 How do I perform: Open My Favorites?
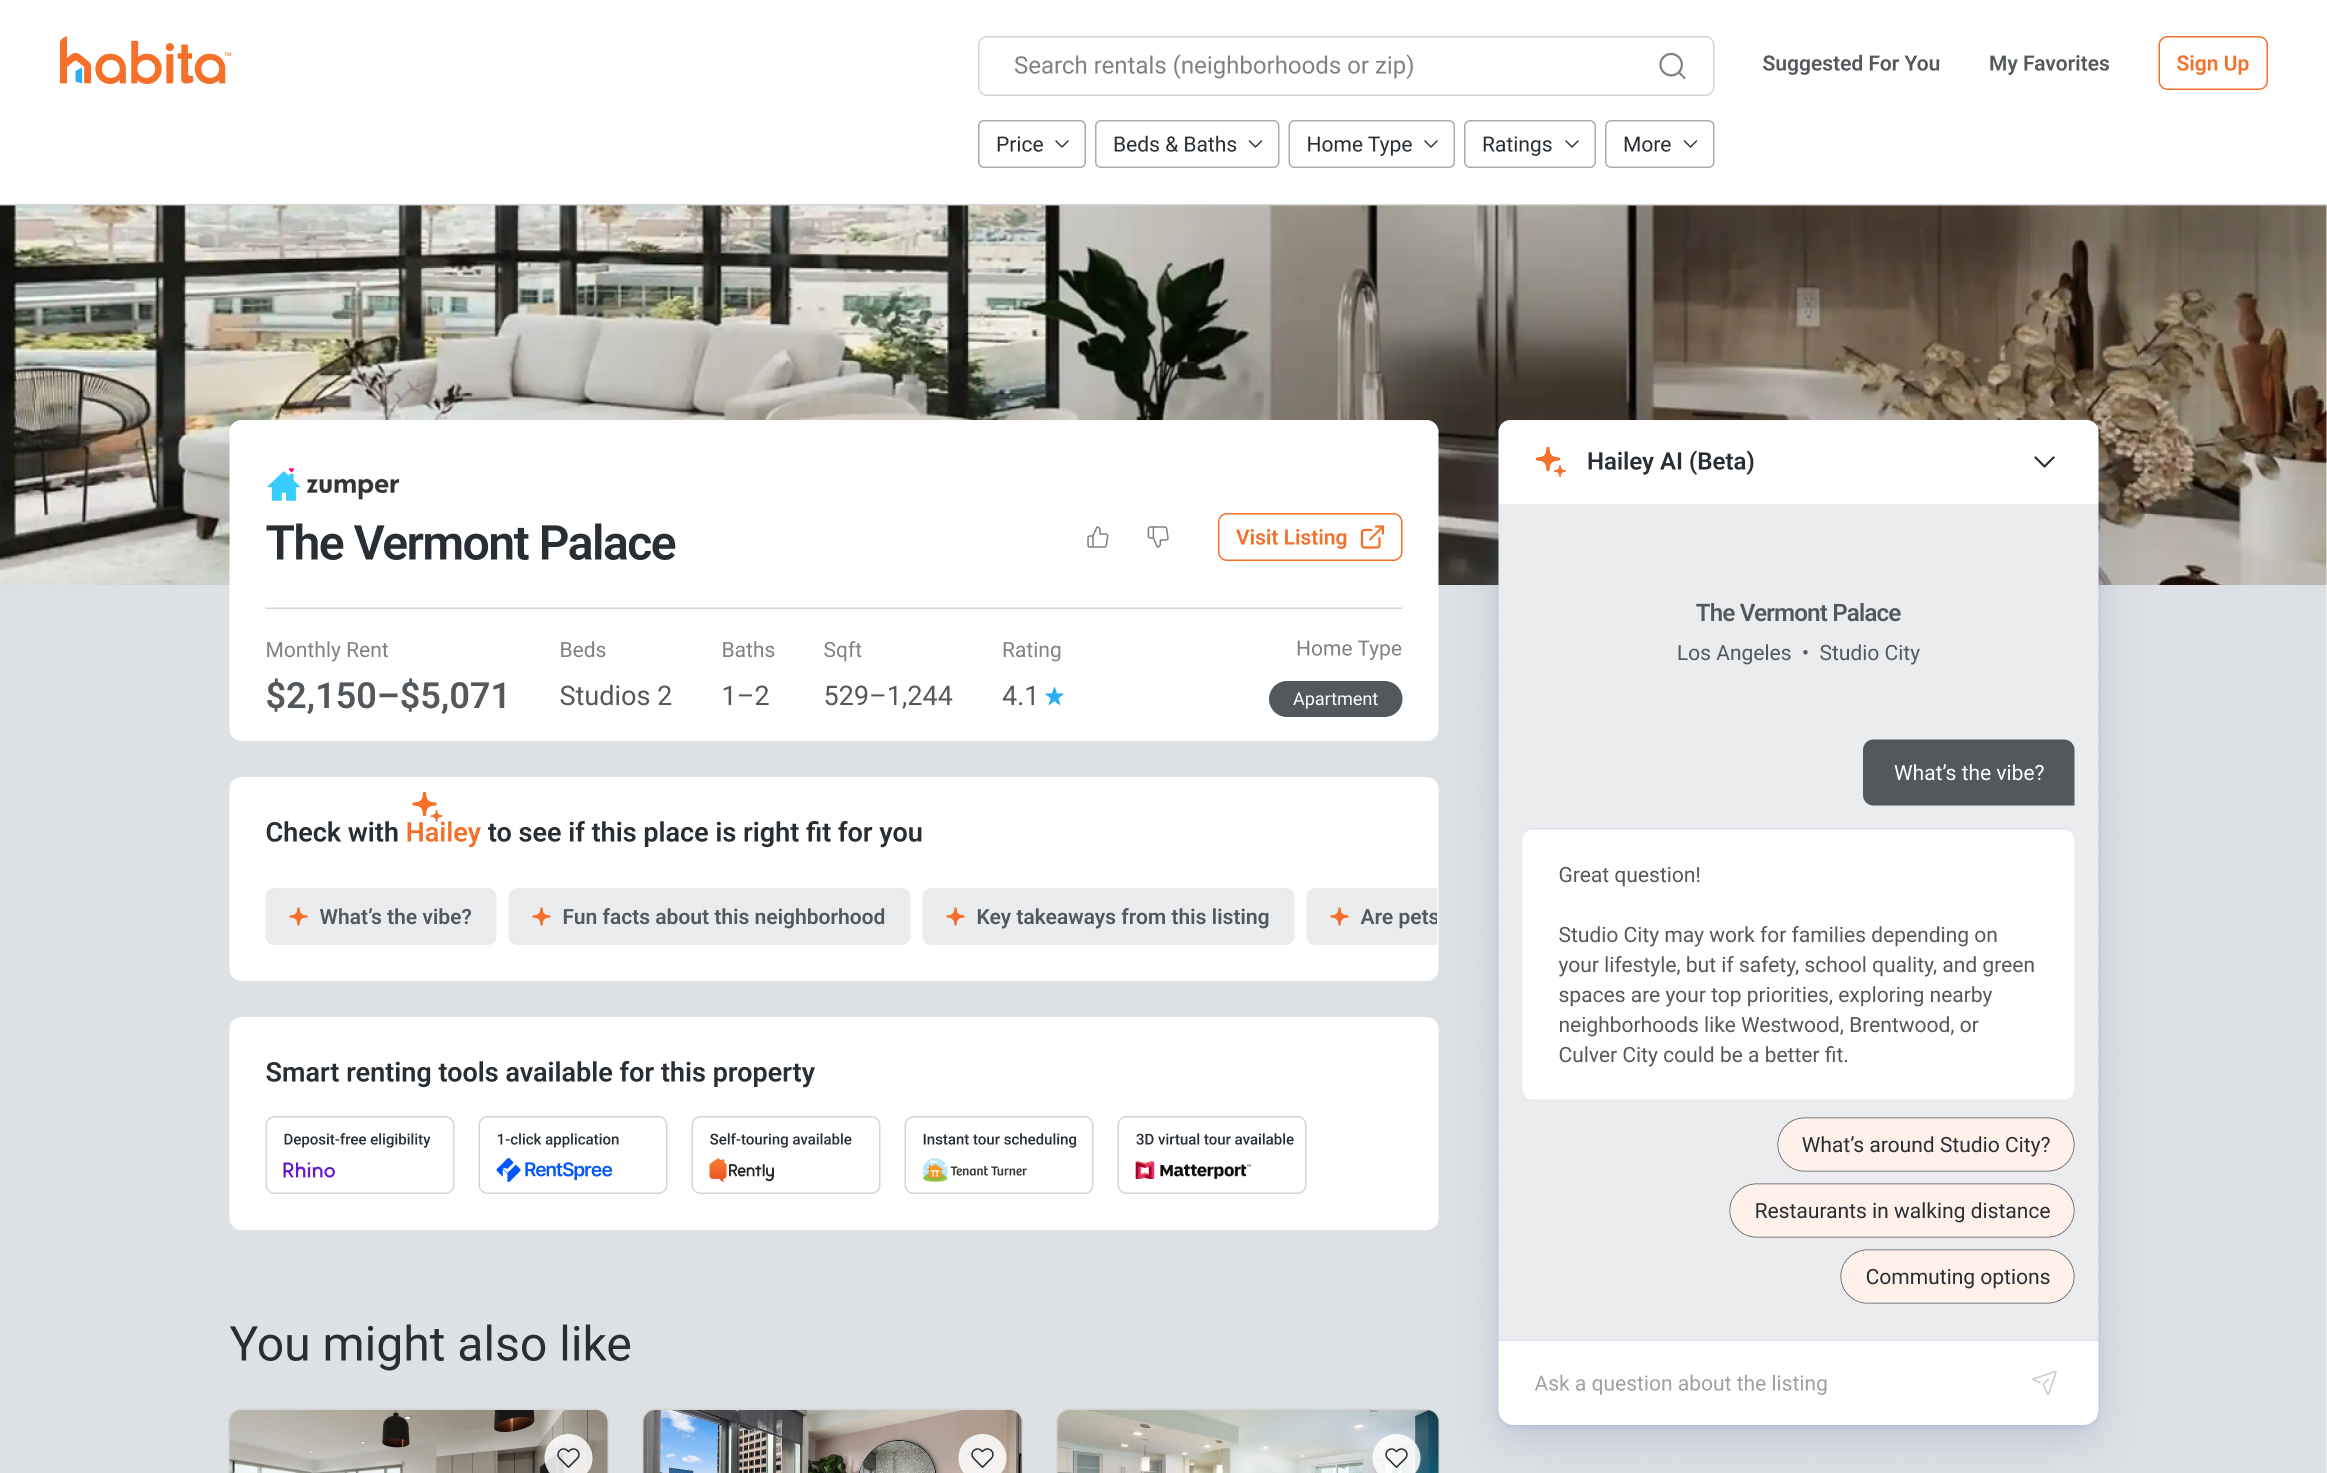point(2049,63)
